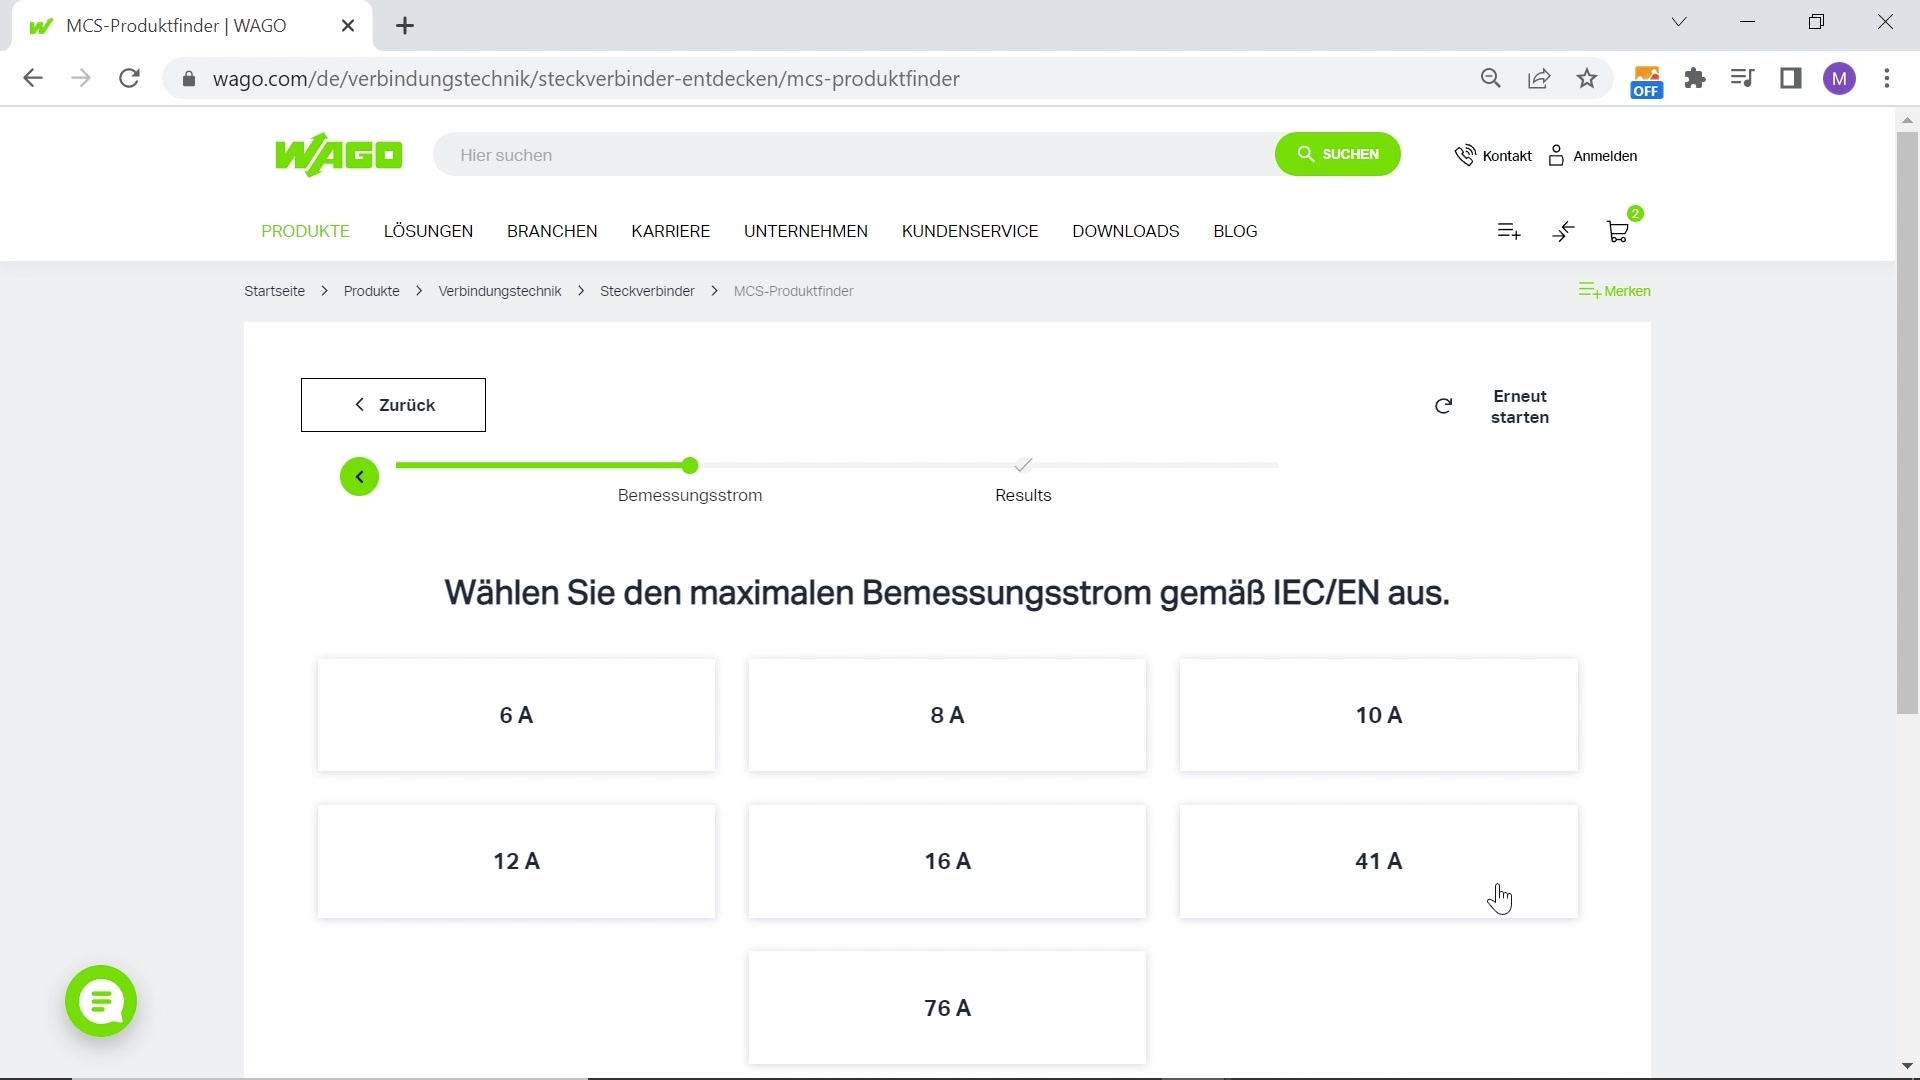Open the Chrome three-dot menu

[1887, 78]
